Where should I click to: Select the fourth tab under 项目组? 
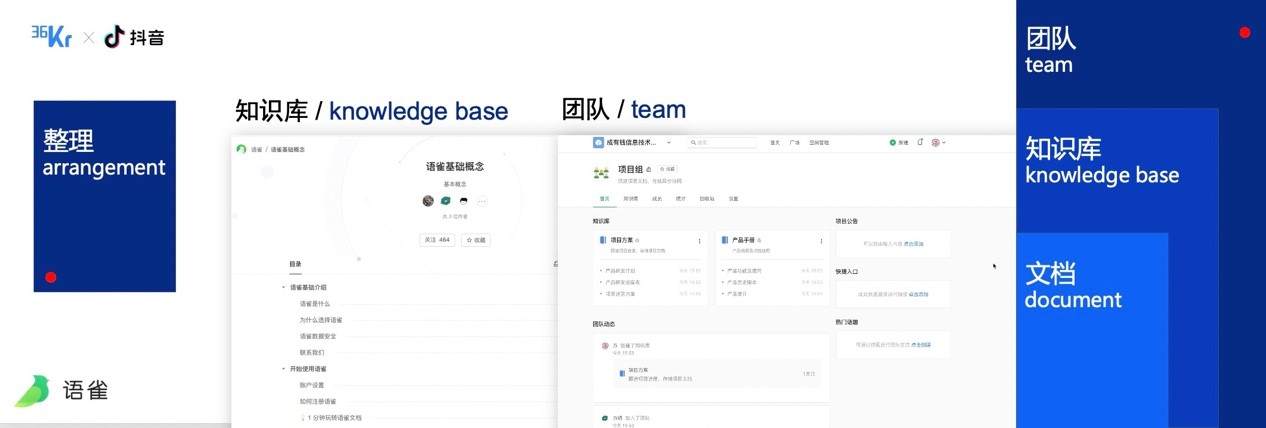pos(681,199)
